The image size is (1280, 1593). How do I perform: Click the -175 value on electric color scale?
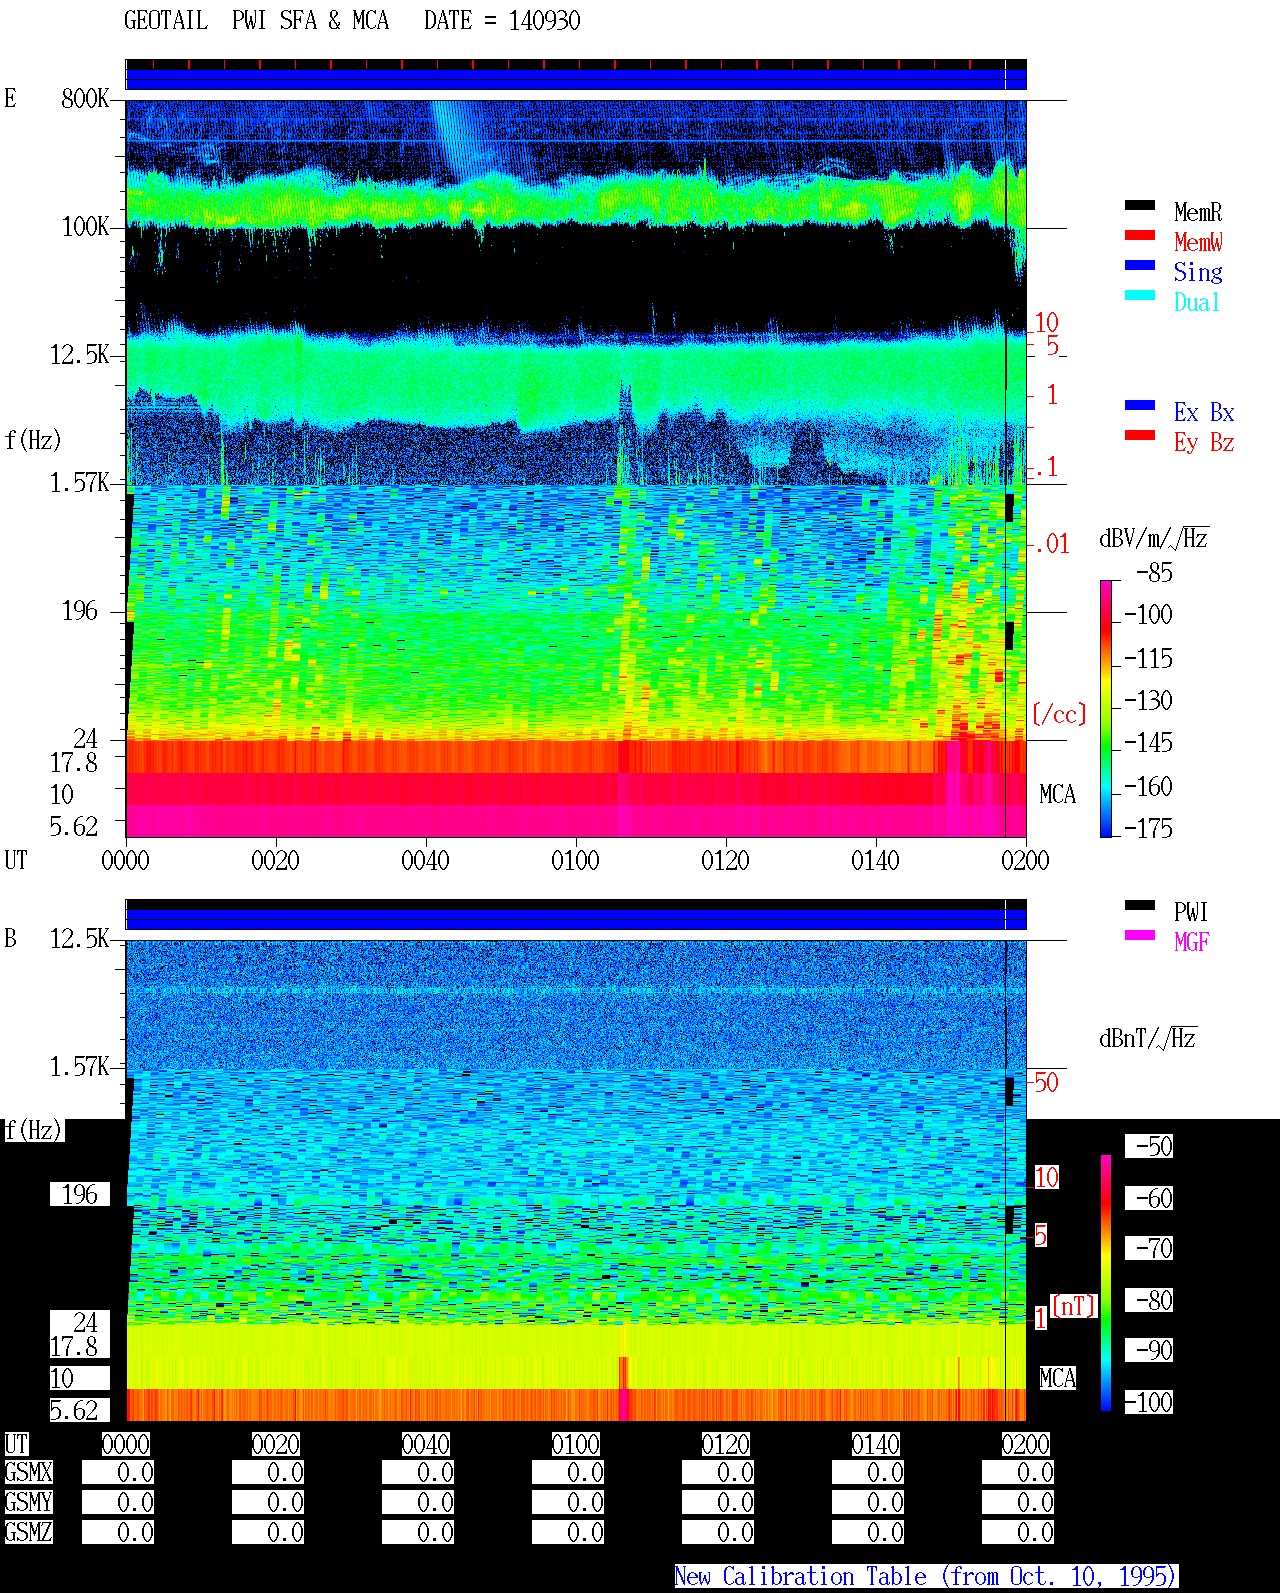1148,828
